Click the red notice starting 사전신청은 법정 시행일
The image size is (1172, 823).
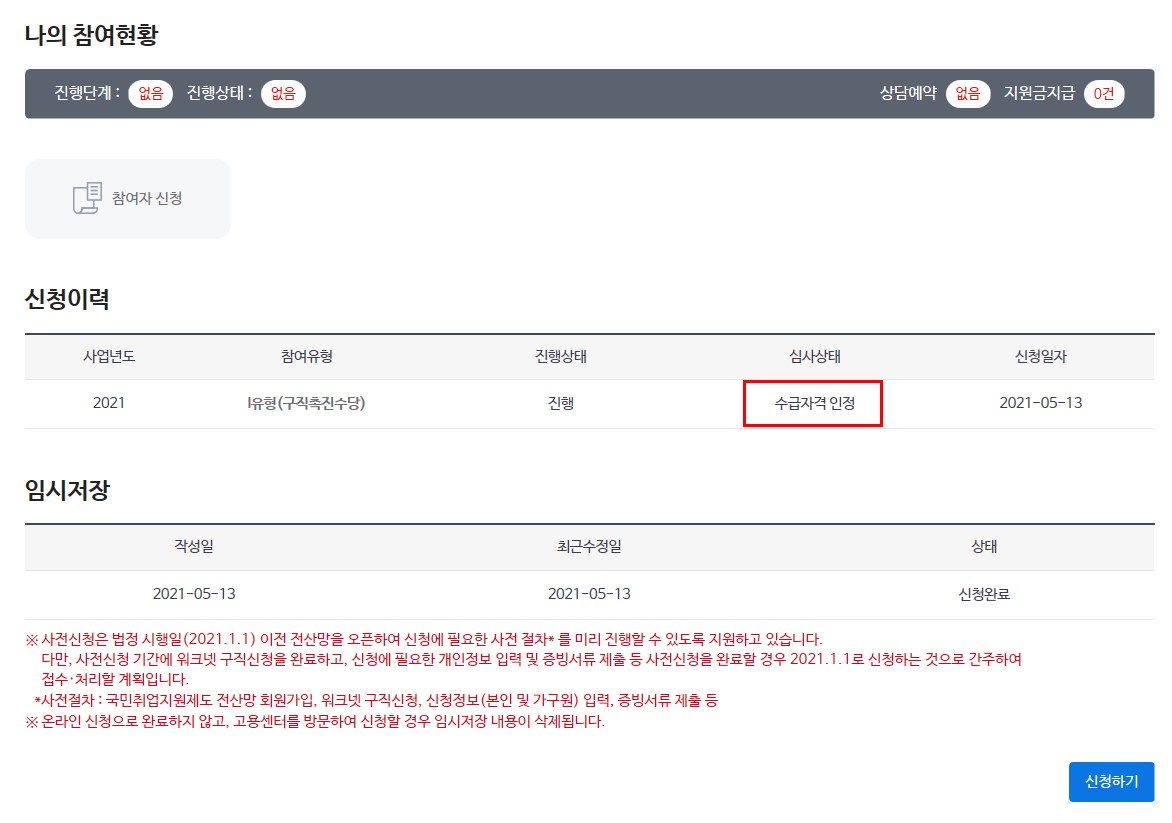(x=424, y=639)
